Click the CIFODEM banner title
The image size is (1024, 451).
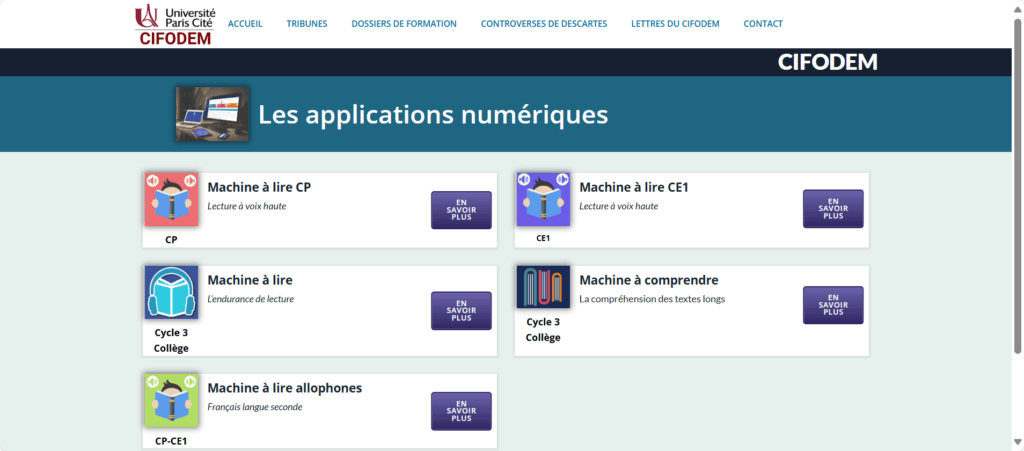click(827, 63)
